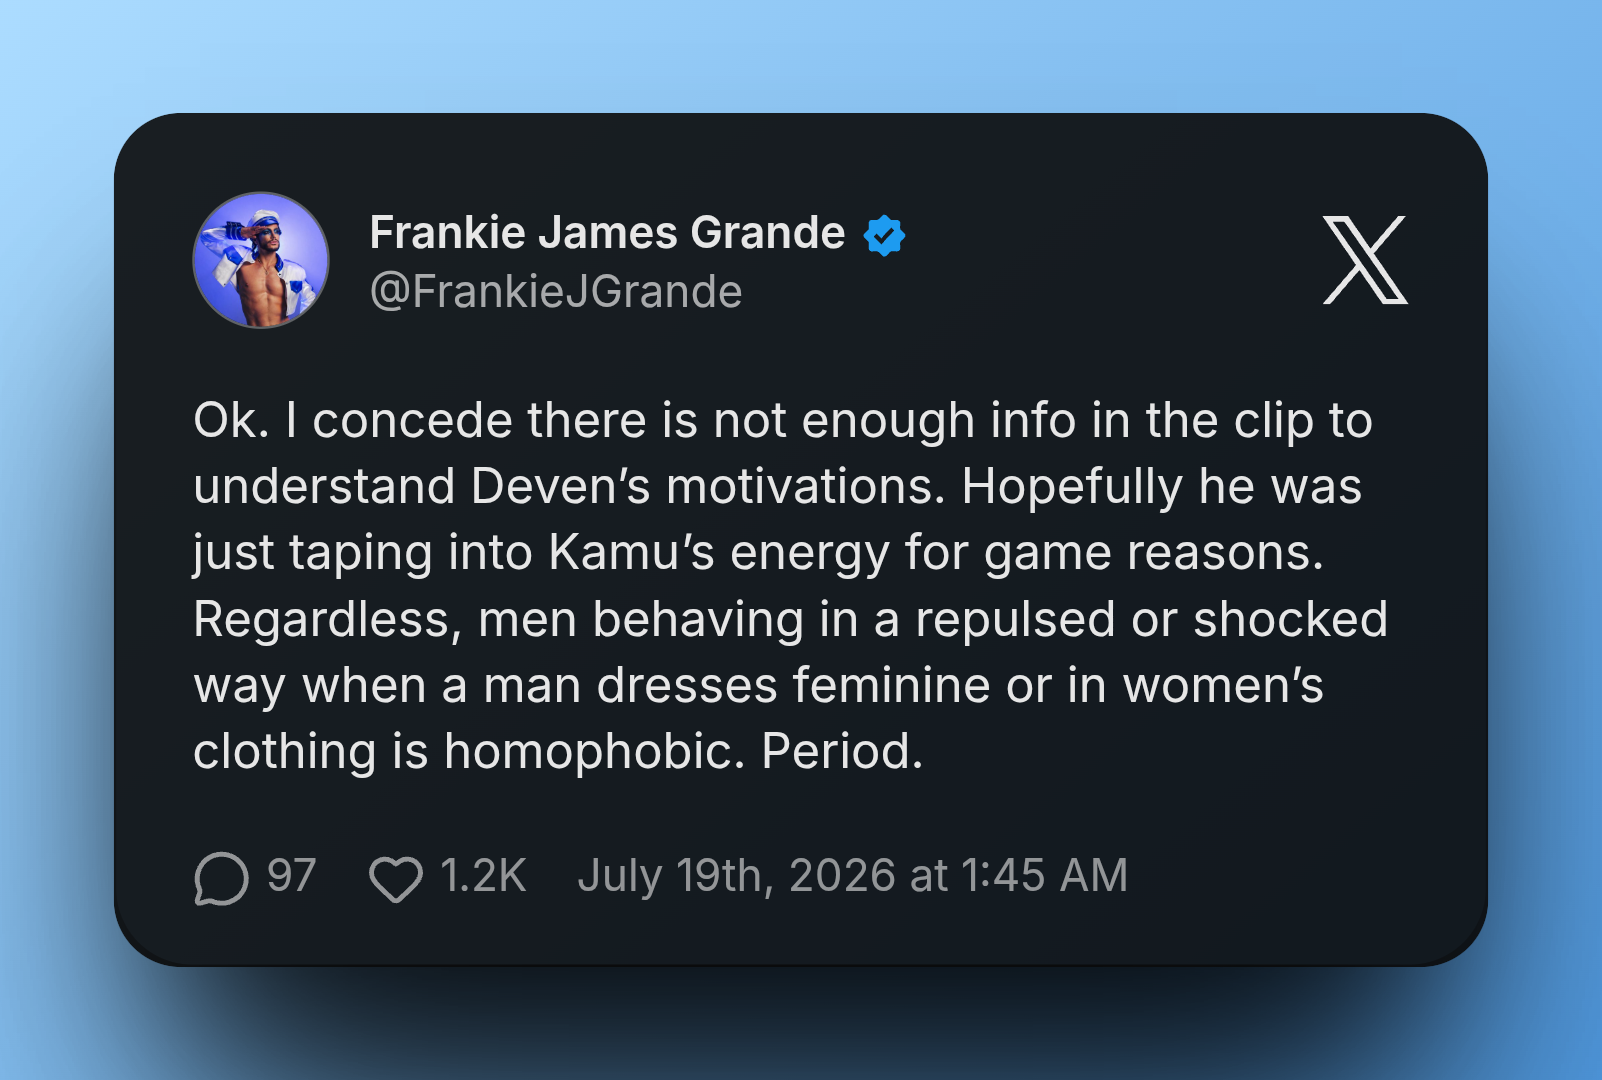Click the 1.2K likes count
The width and height of the screenshot is (1602, 1080).
point(483,876)
